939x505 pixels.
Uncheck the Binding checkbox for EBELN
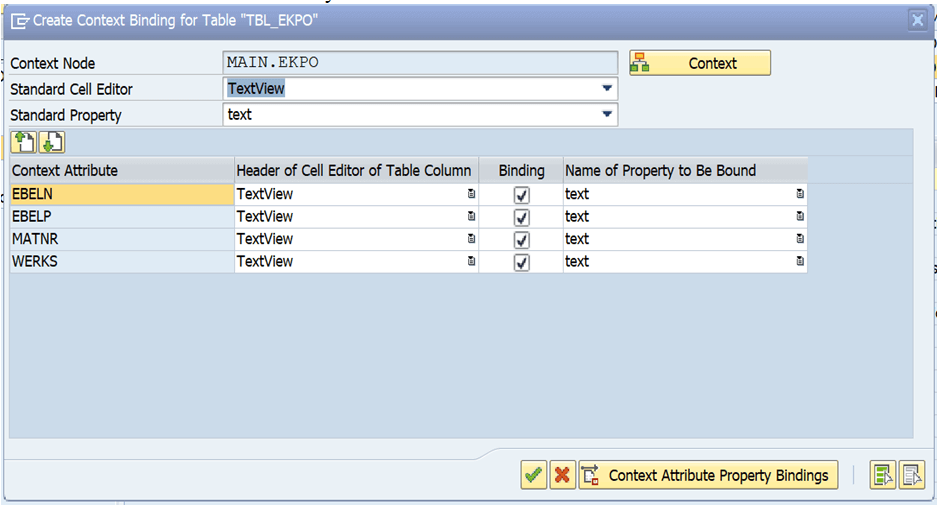pyautogui.click(x=522, y=195)
